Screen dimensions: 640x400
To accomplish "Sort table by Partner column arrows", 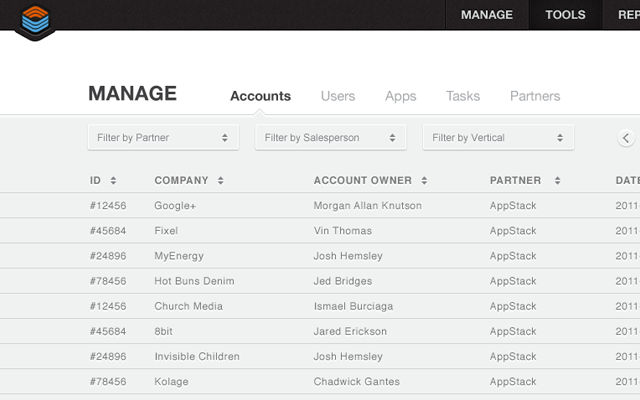I will pos(558,180).
